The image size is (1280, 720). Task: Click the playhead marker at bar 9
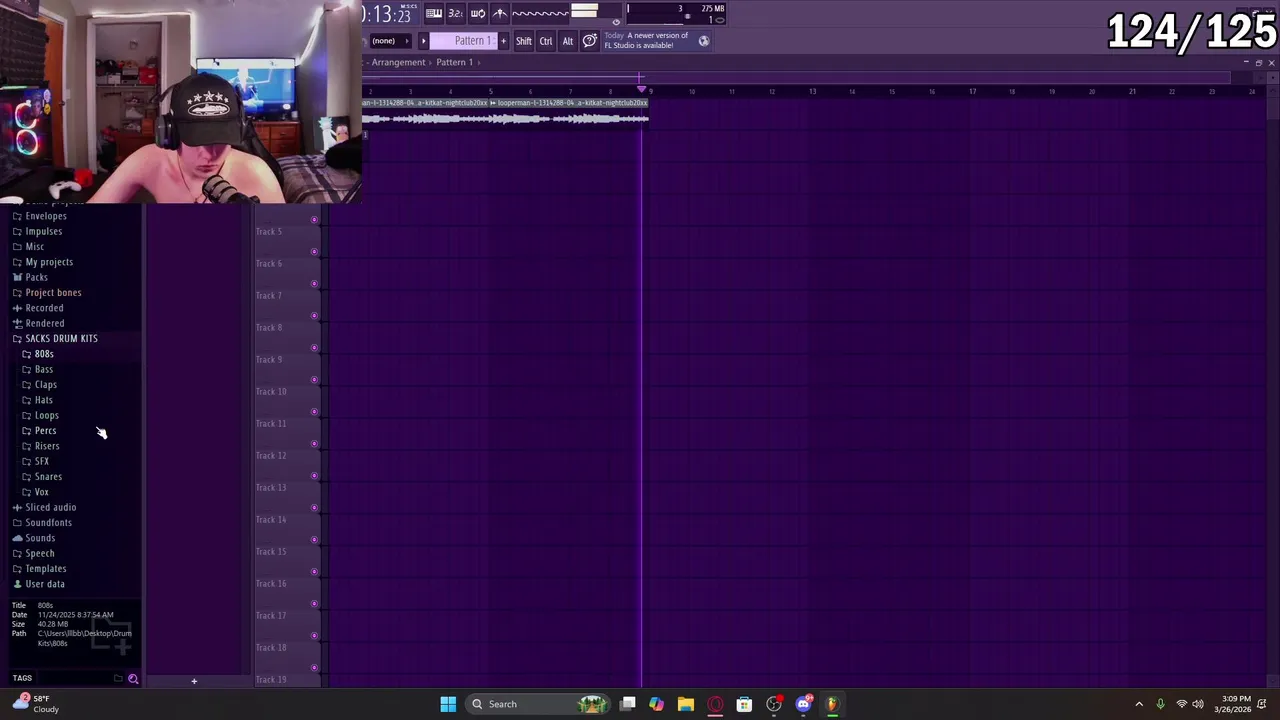pos(641,90)
